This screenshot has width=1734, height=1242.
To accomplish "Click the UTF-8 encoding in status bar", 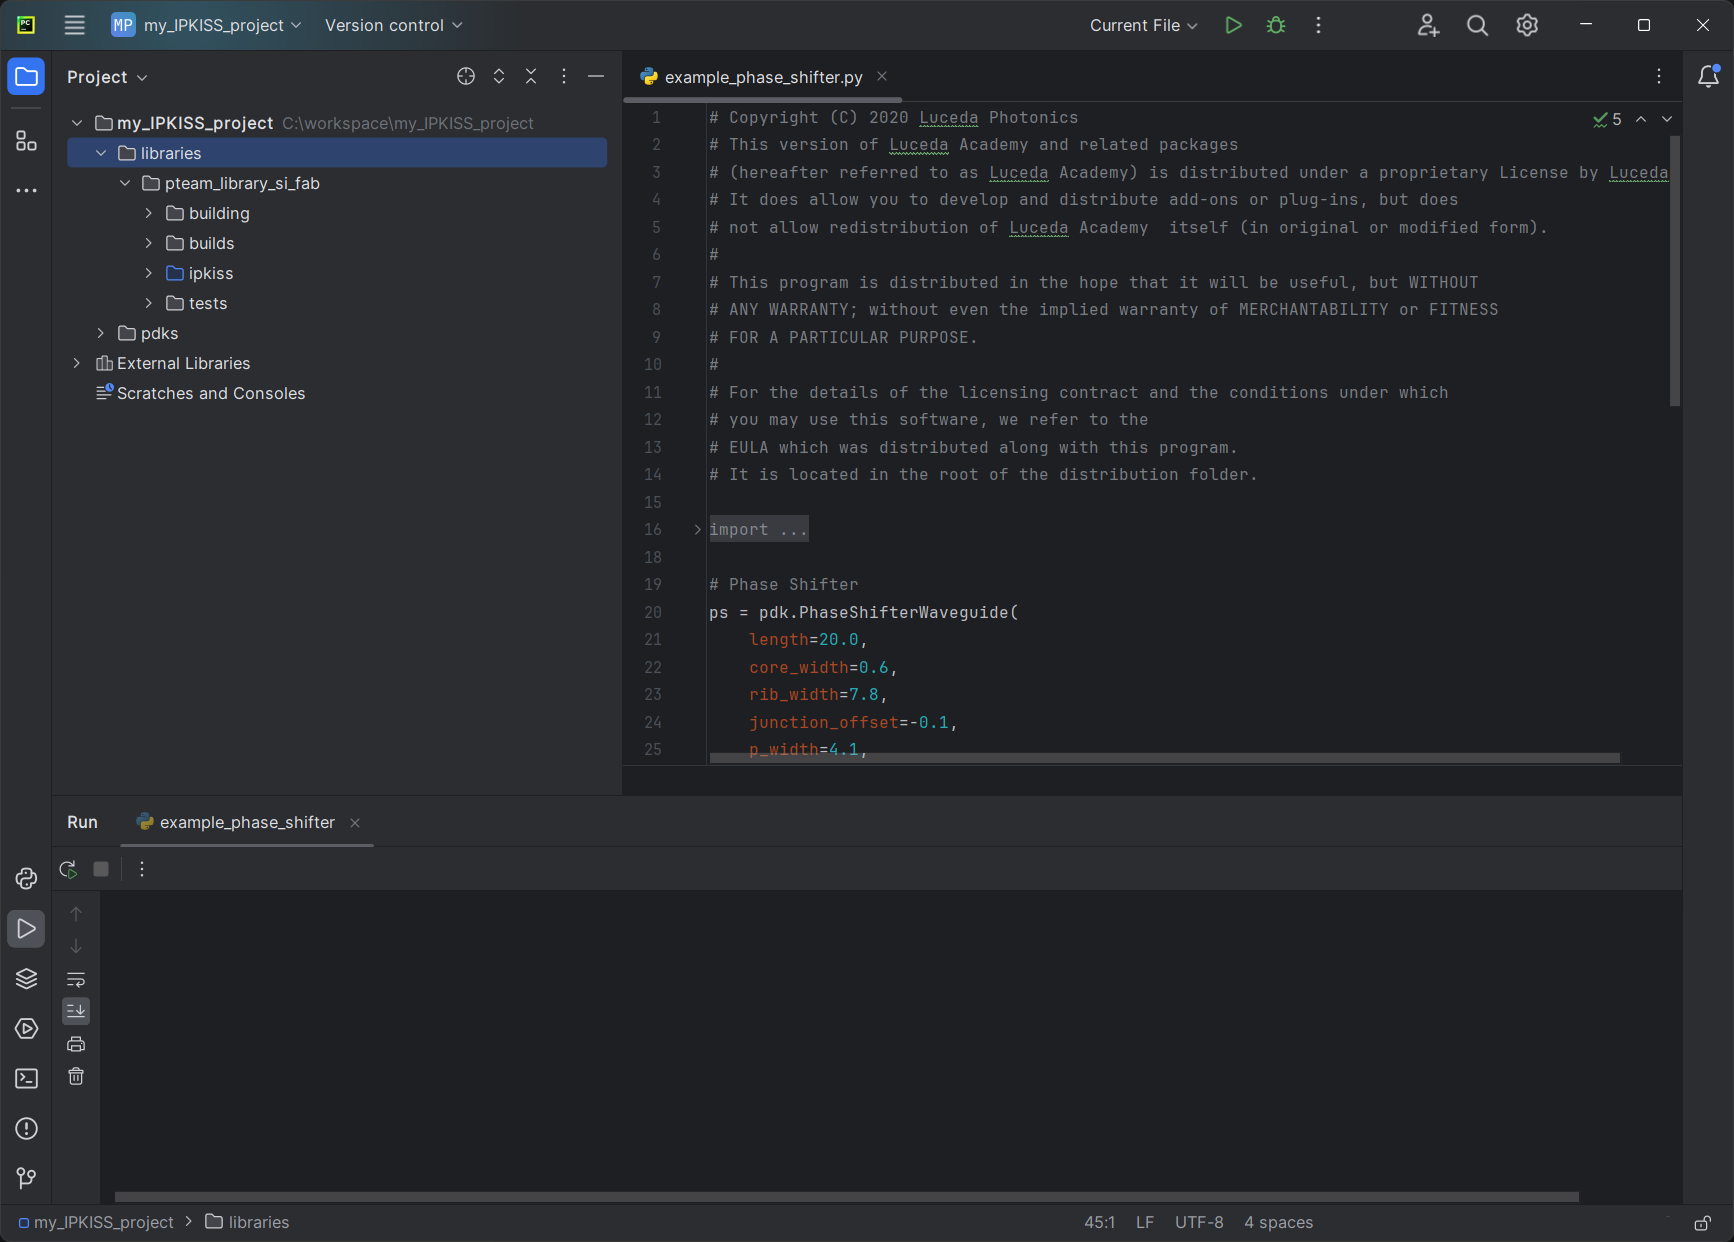I will (x=1198, y=1222).
